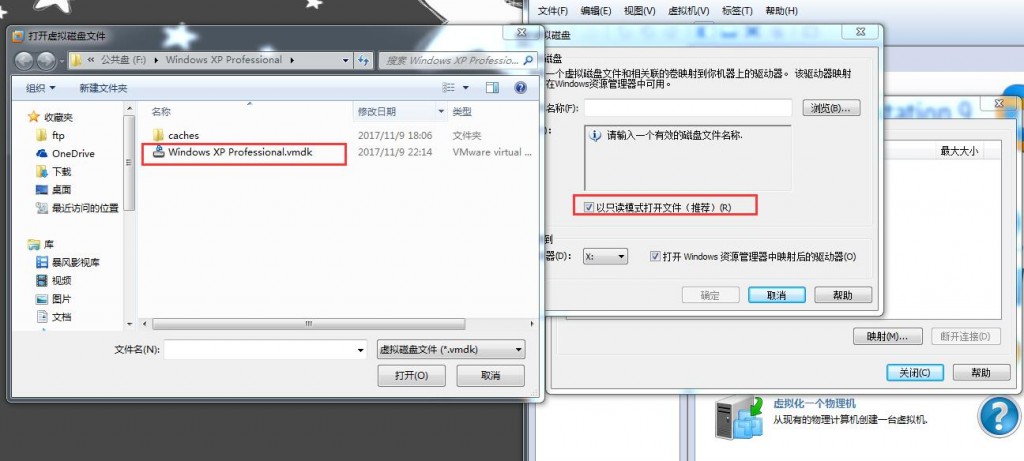Image resolution: width=1024 pixels, height=461 pixels.
Task: Select the 库 libraries node
Action: coord(41,245)
